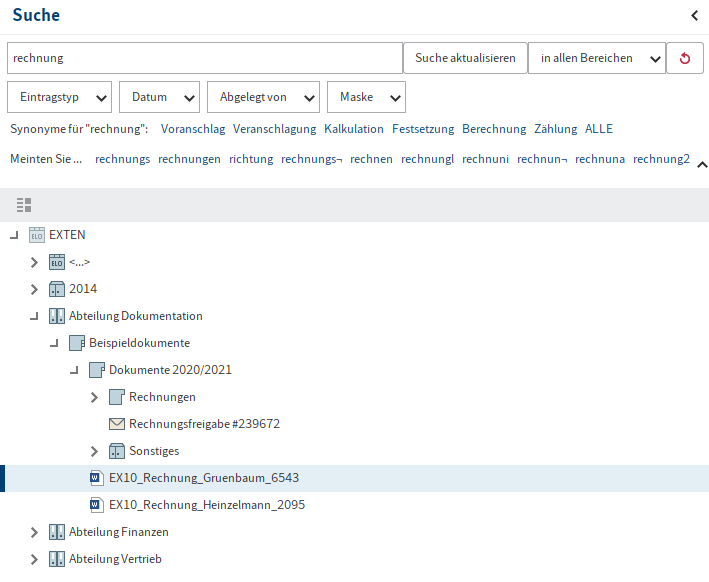
Task: Expand the 2014 tree node
Action: 34,289
